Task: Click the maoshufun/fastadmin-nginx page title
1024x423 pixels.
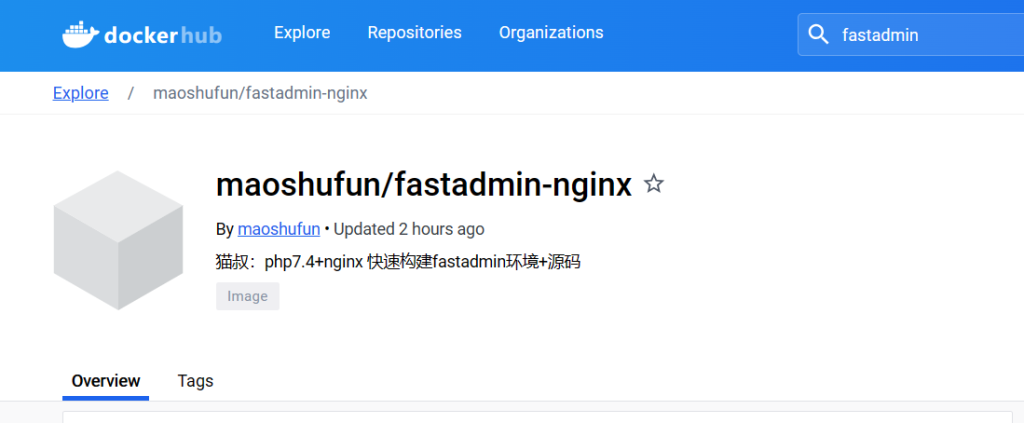Action: 424,185
